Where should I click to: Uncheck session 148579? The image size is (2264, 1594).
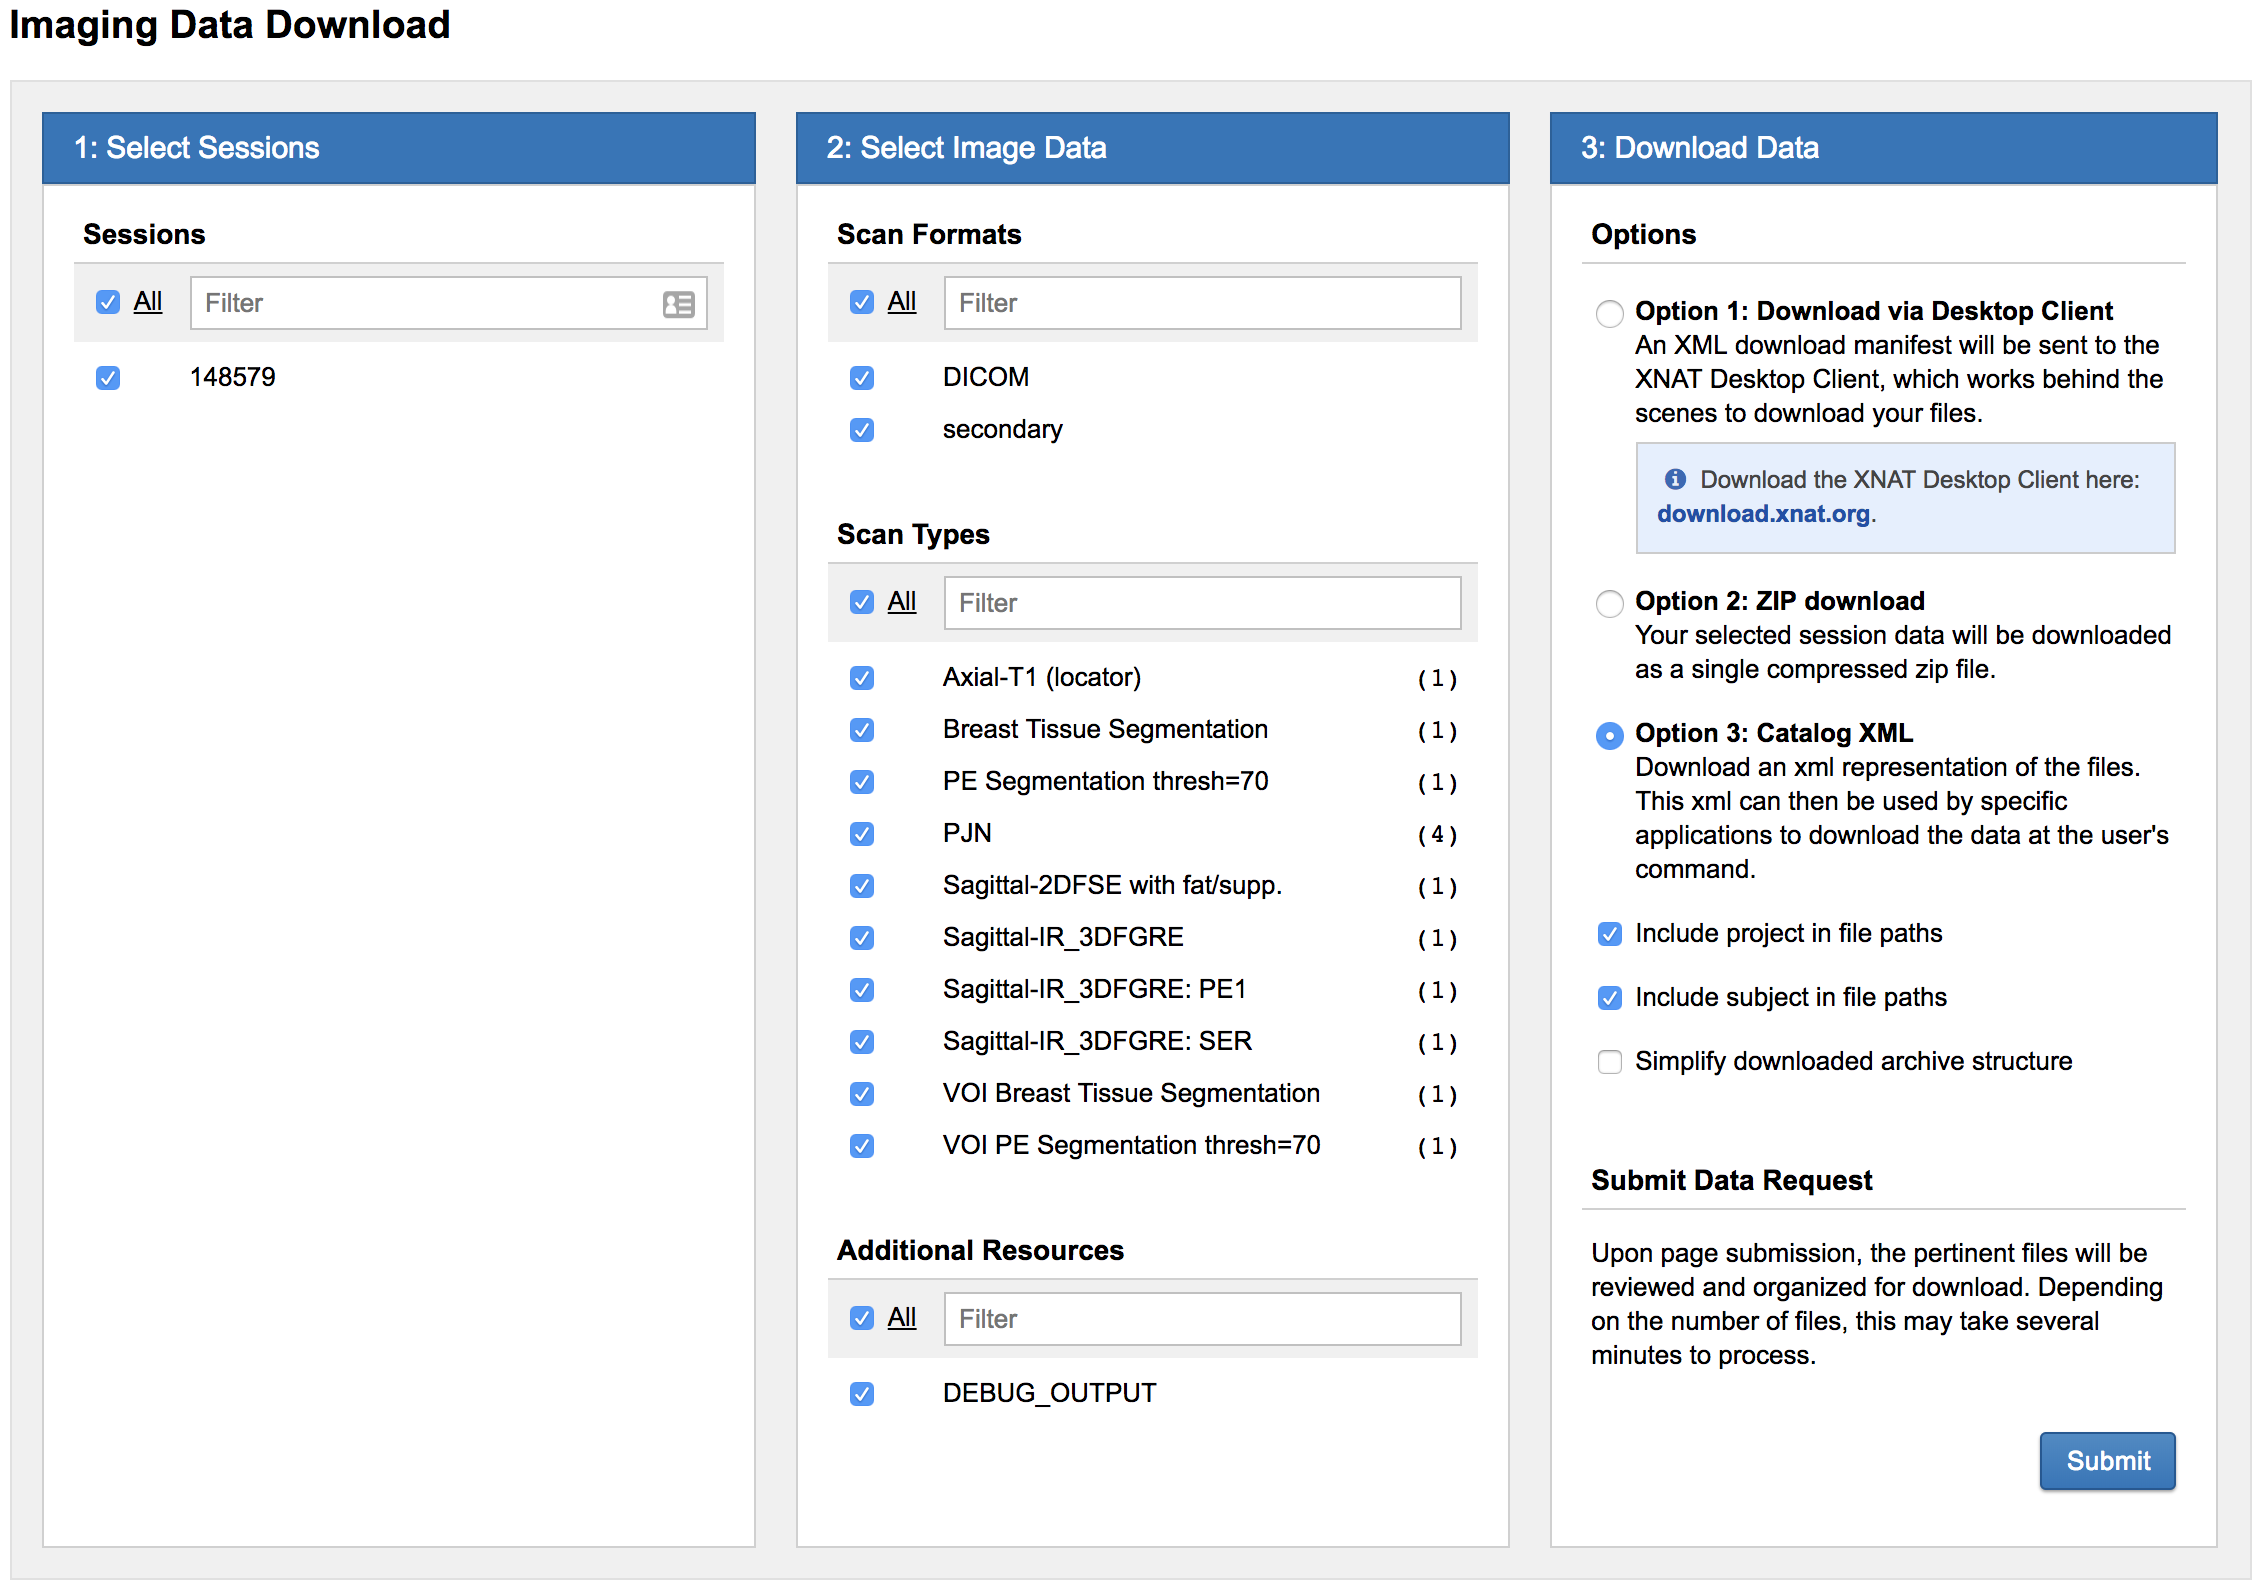click(107, 377)
